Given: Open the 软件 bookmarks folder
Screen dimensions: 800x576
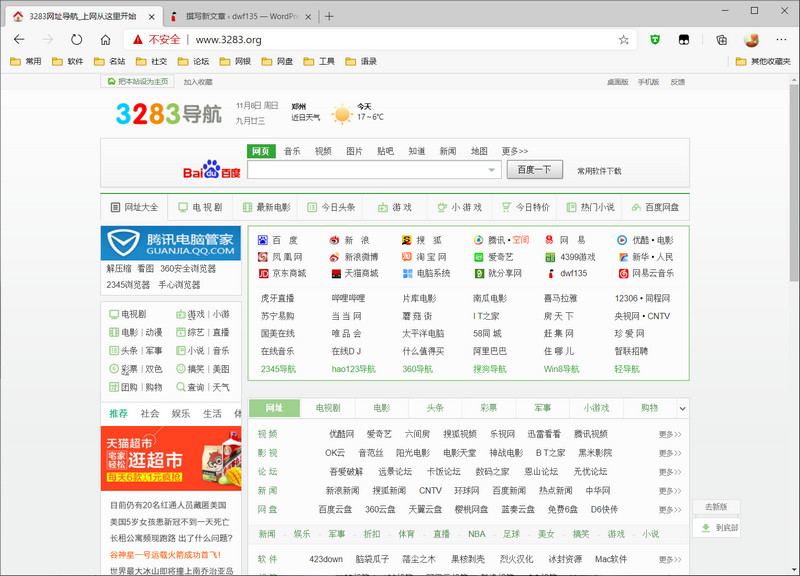Looking at the screenshot, I should (x=68, y=61).
